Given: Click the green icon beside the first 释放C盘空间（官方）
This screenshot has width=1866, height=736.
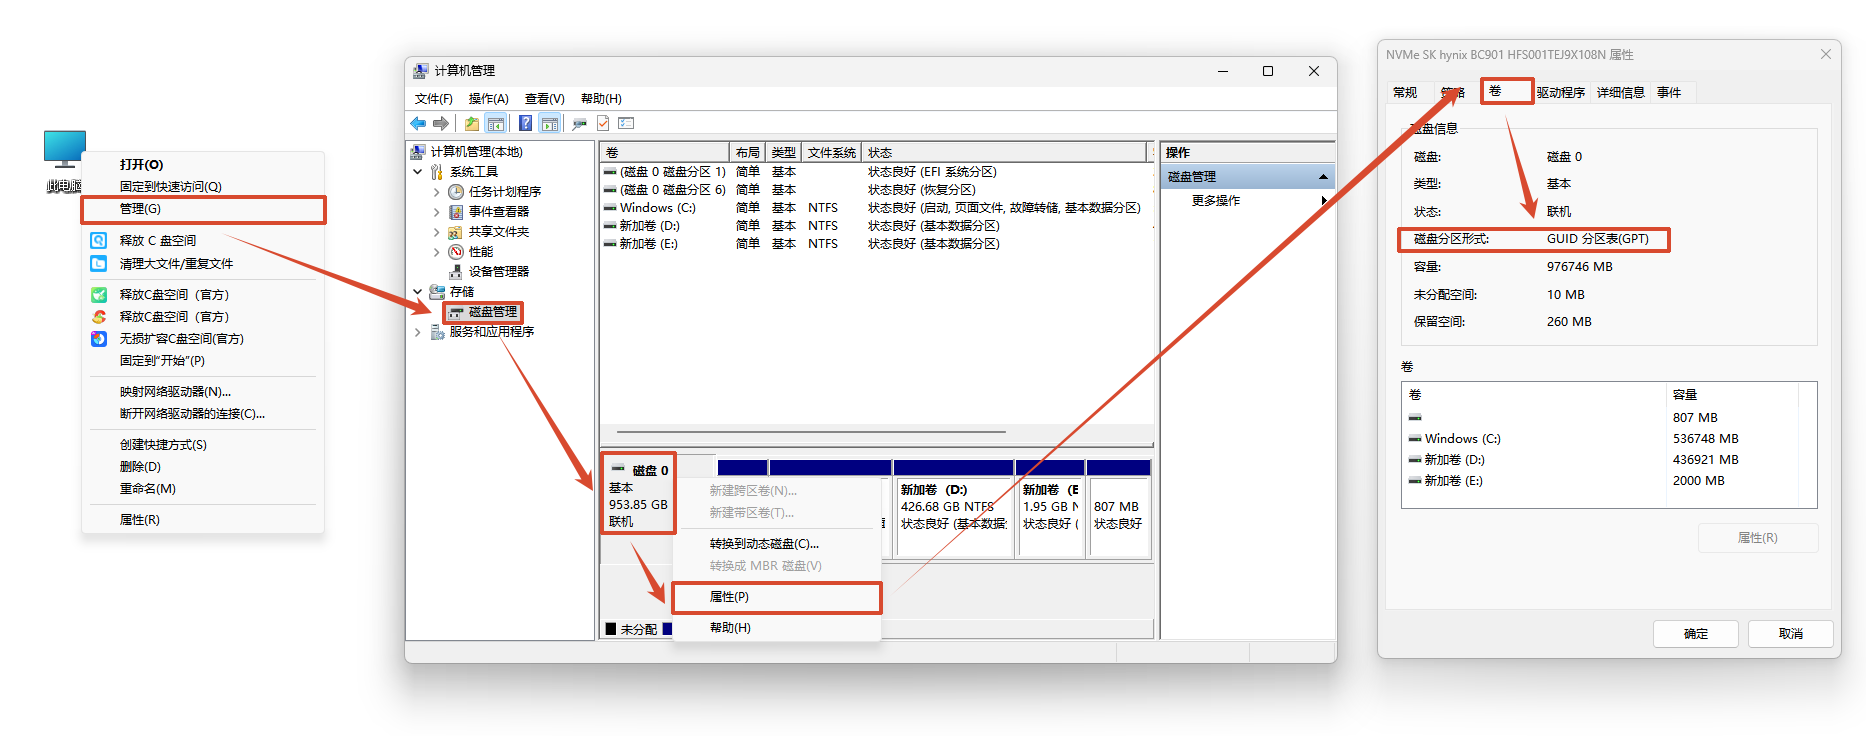Looking at the screenshot, I should point(98,295).
